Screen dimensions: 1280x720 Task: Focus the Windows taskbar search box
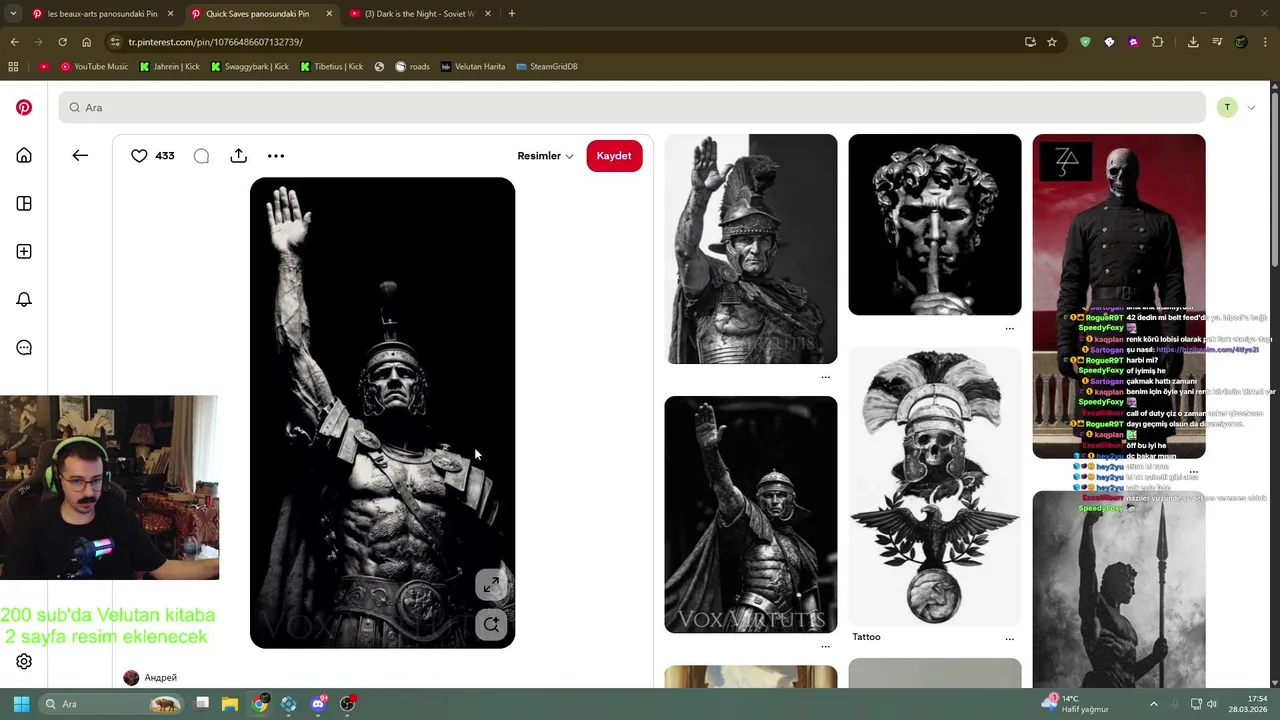pos(112,704)
